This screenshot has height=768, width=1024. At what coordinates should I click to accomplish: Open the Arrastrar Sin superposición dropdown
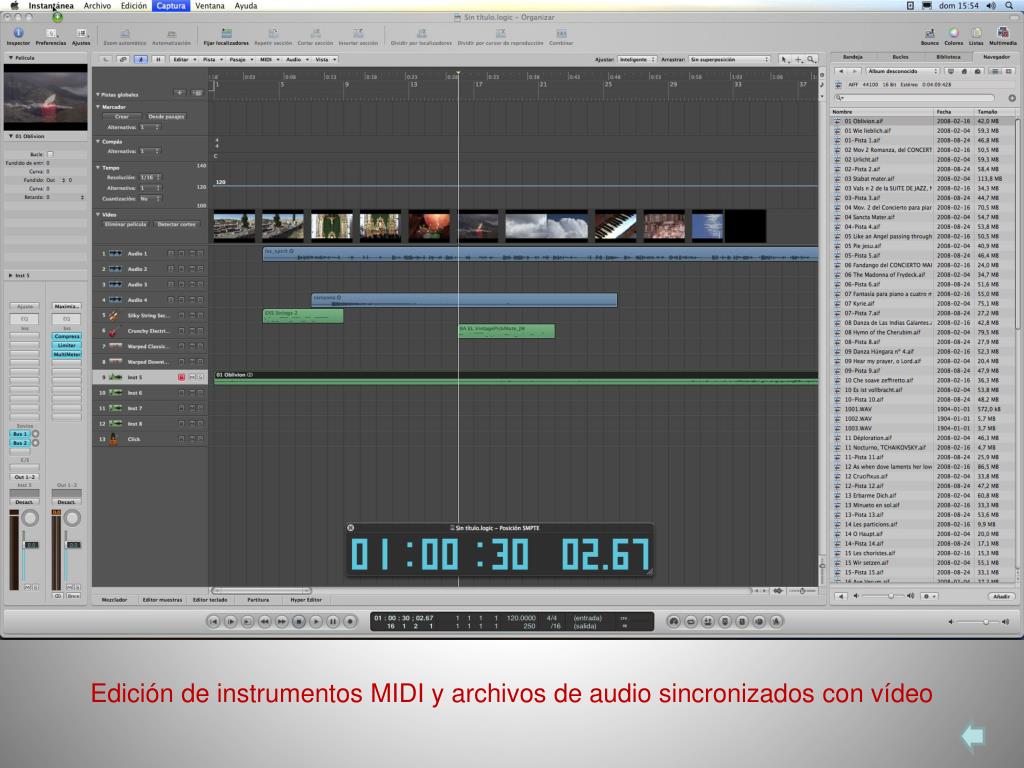point(730,59)
